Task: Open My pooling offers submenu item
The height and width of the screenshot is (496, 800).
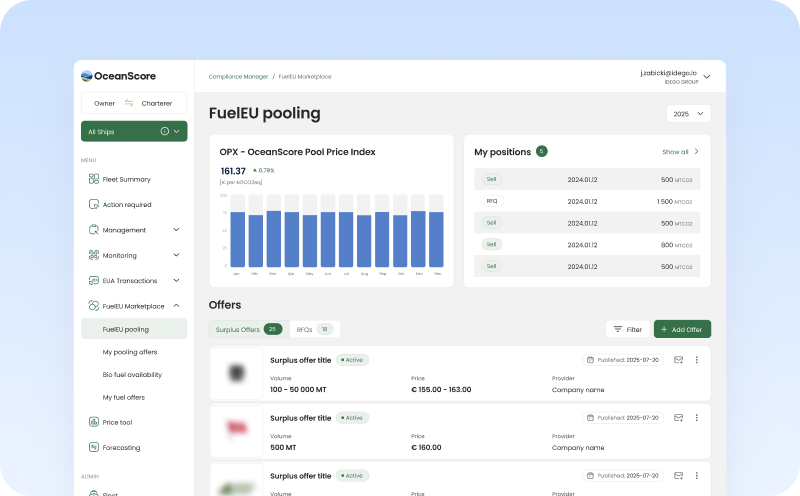Action: click(130, 352)
